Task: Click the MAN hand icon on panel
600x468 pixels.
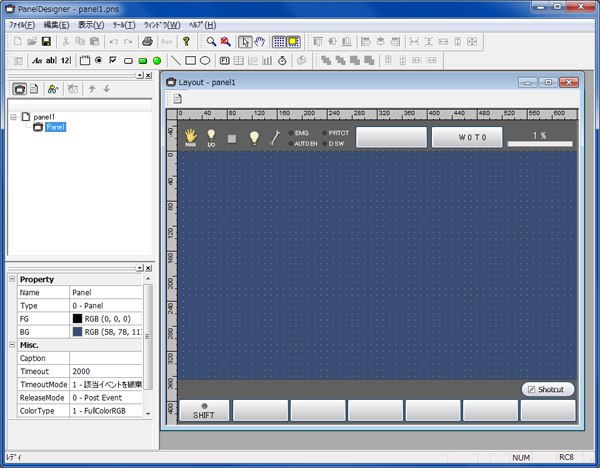Action: pyautogui.click(x=190, y=136)
